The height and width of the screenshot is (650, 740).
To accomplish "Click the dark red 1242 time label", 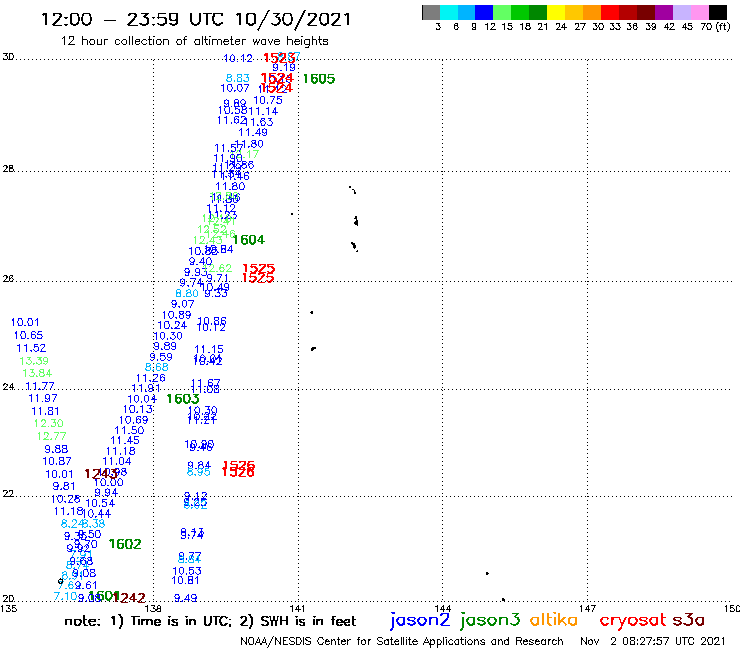I will point(129,598).
